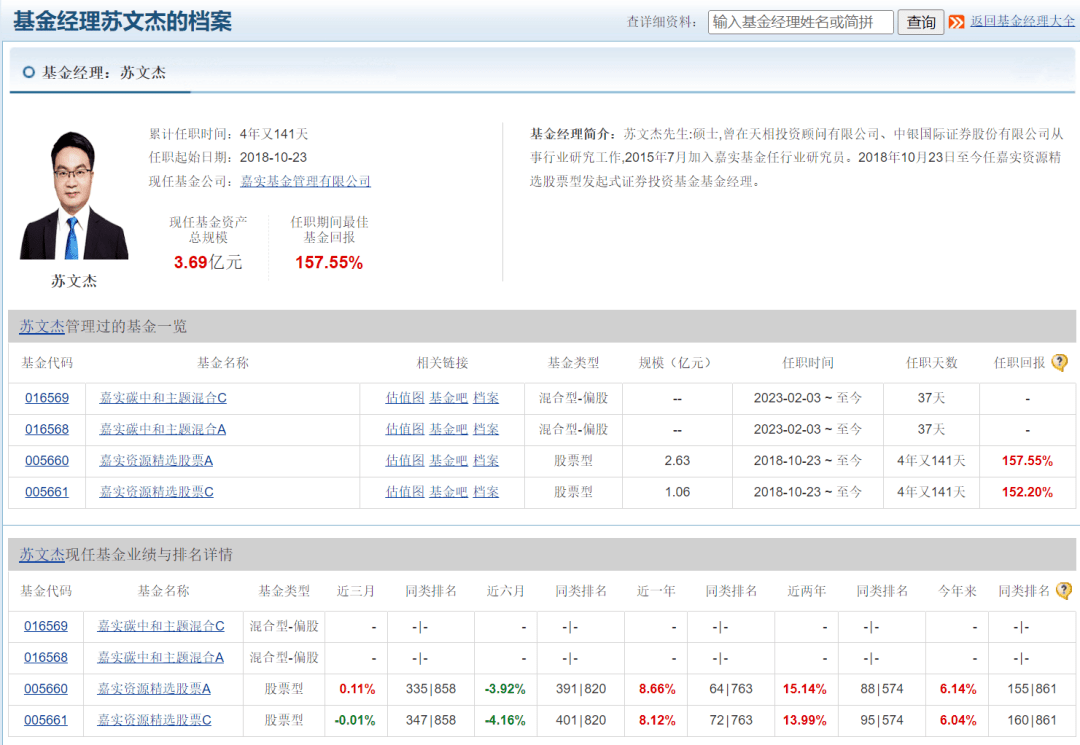Viewport: 1080px width, 745px height.
Task: Click the 1.06 fund size cell
Action: point(677,492)
